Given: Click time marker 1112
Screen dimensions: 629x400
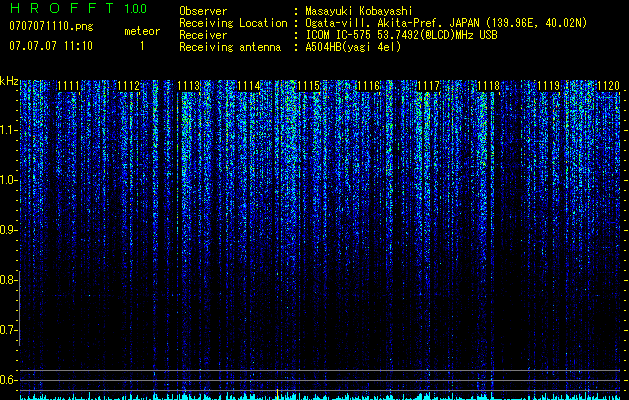Looking at the screenshot, I should pos(128,86).
